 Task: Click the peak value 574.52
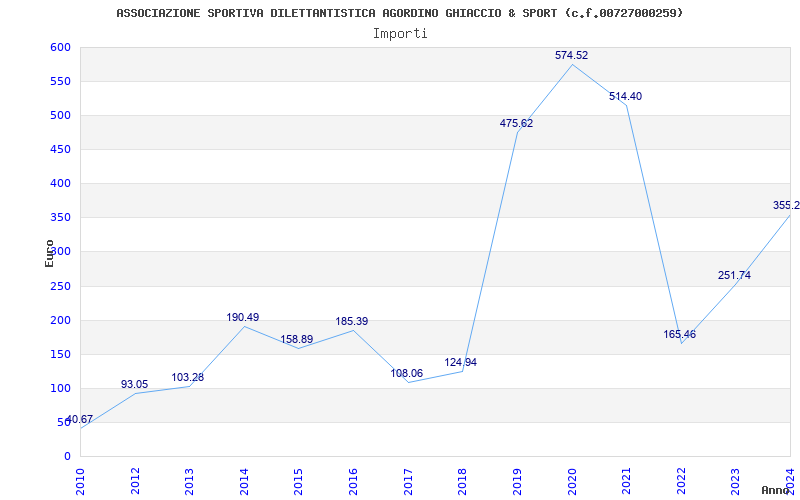[x=571, y=55]
